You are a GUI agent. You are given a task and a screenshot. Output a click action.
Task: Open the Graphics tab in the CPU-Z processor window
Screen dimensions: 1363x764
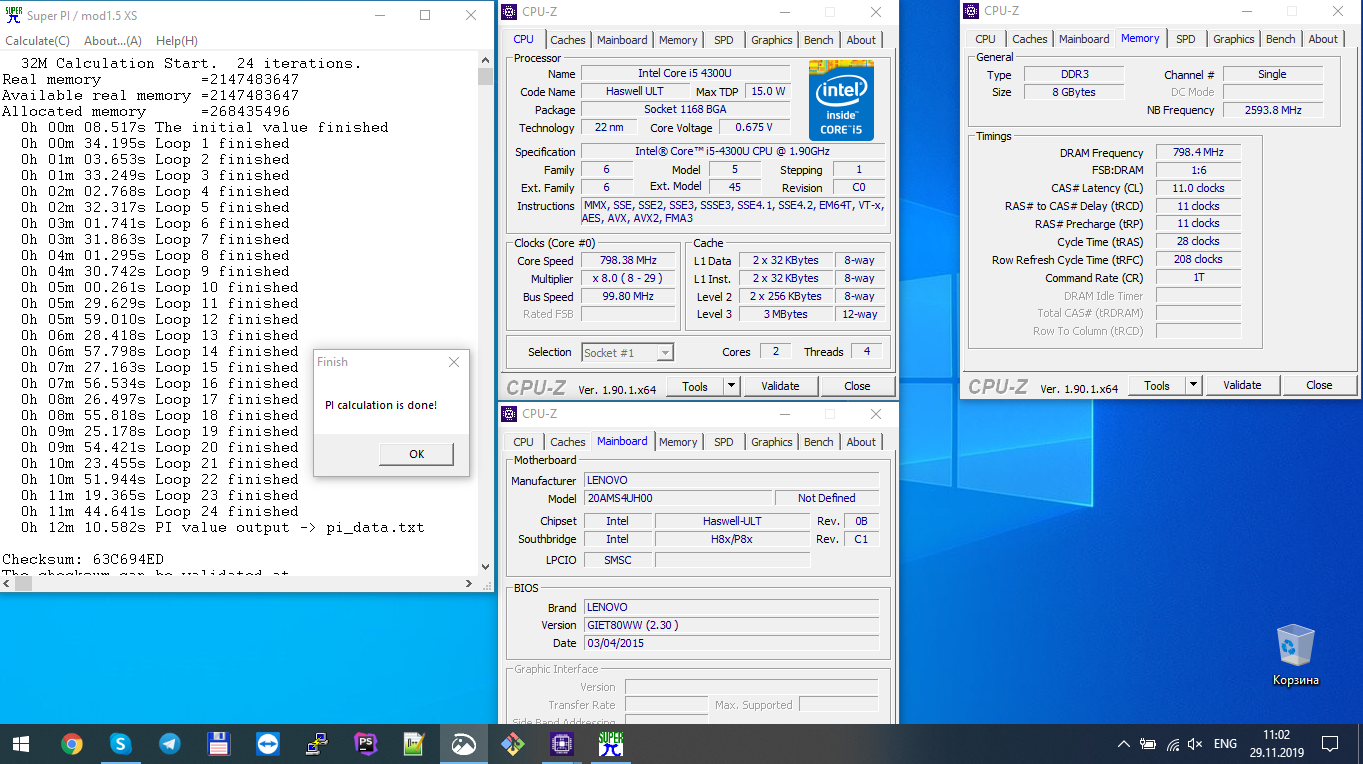pyautogui.click(x=772, y=40)
